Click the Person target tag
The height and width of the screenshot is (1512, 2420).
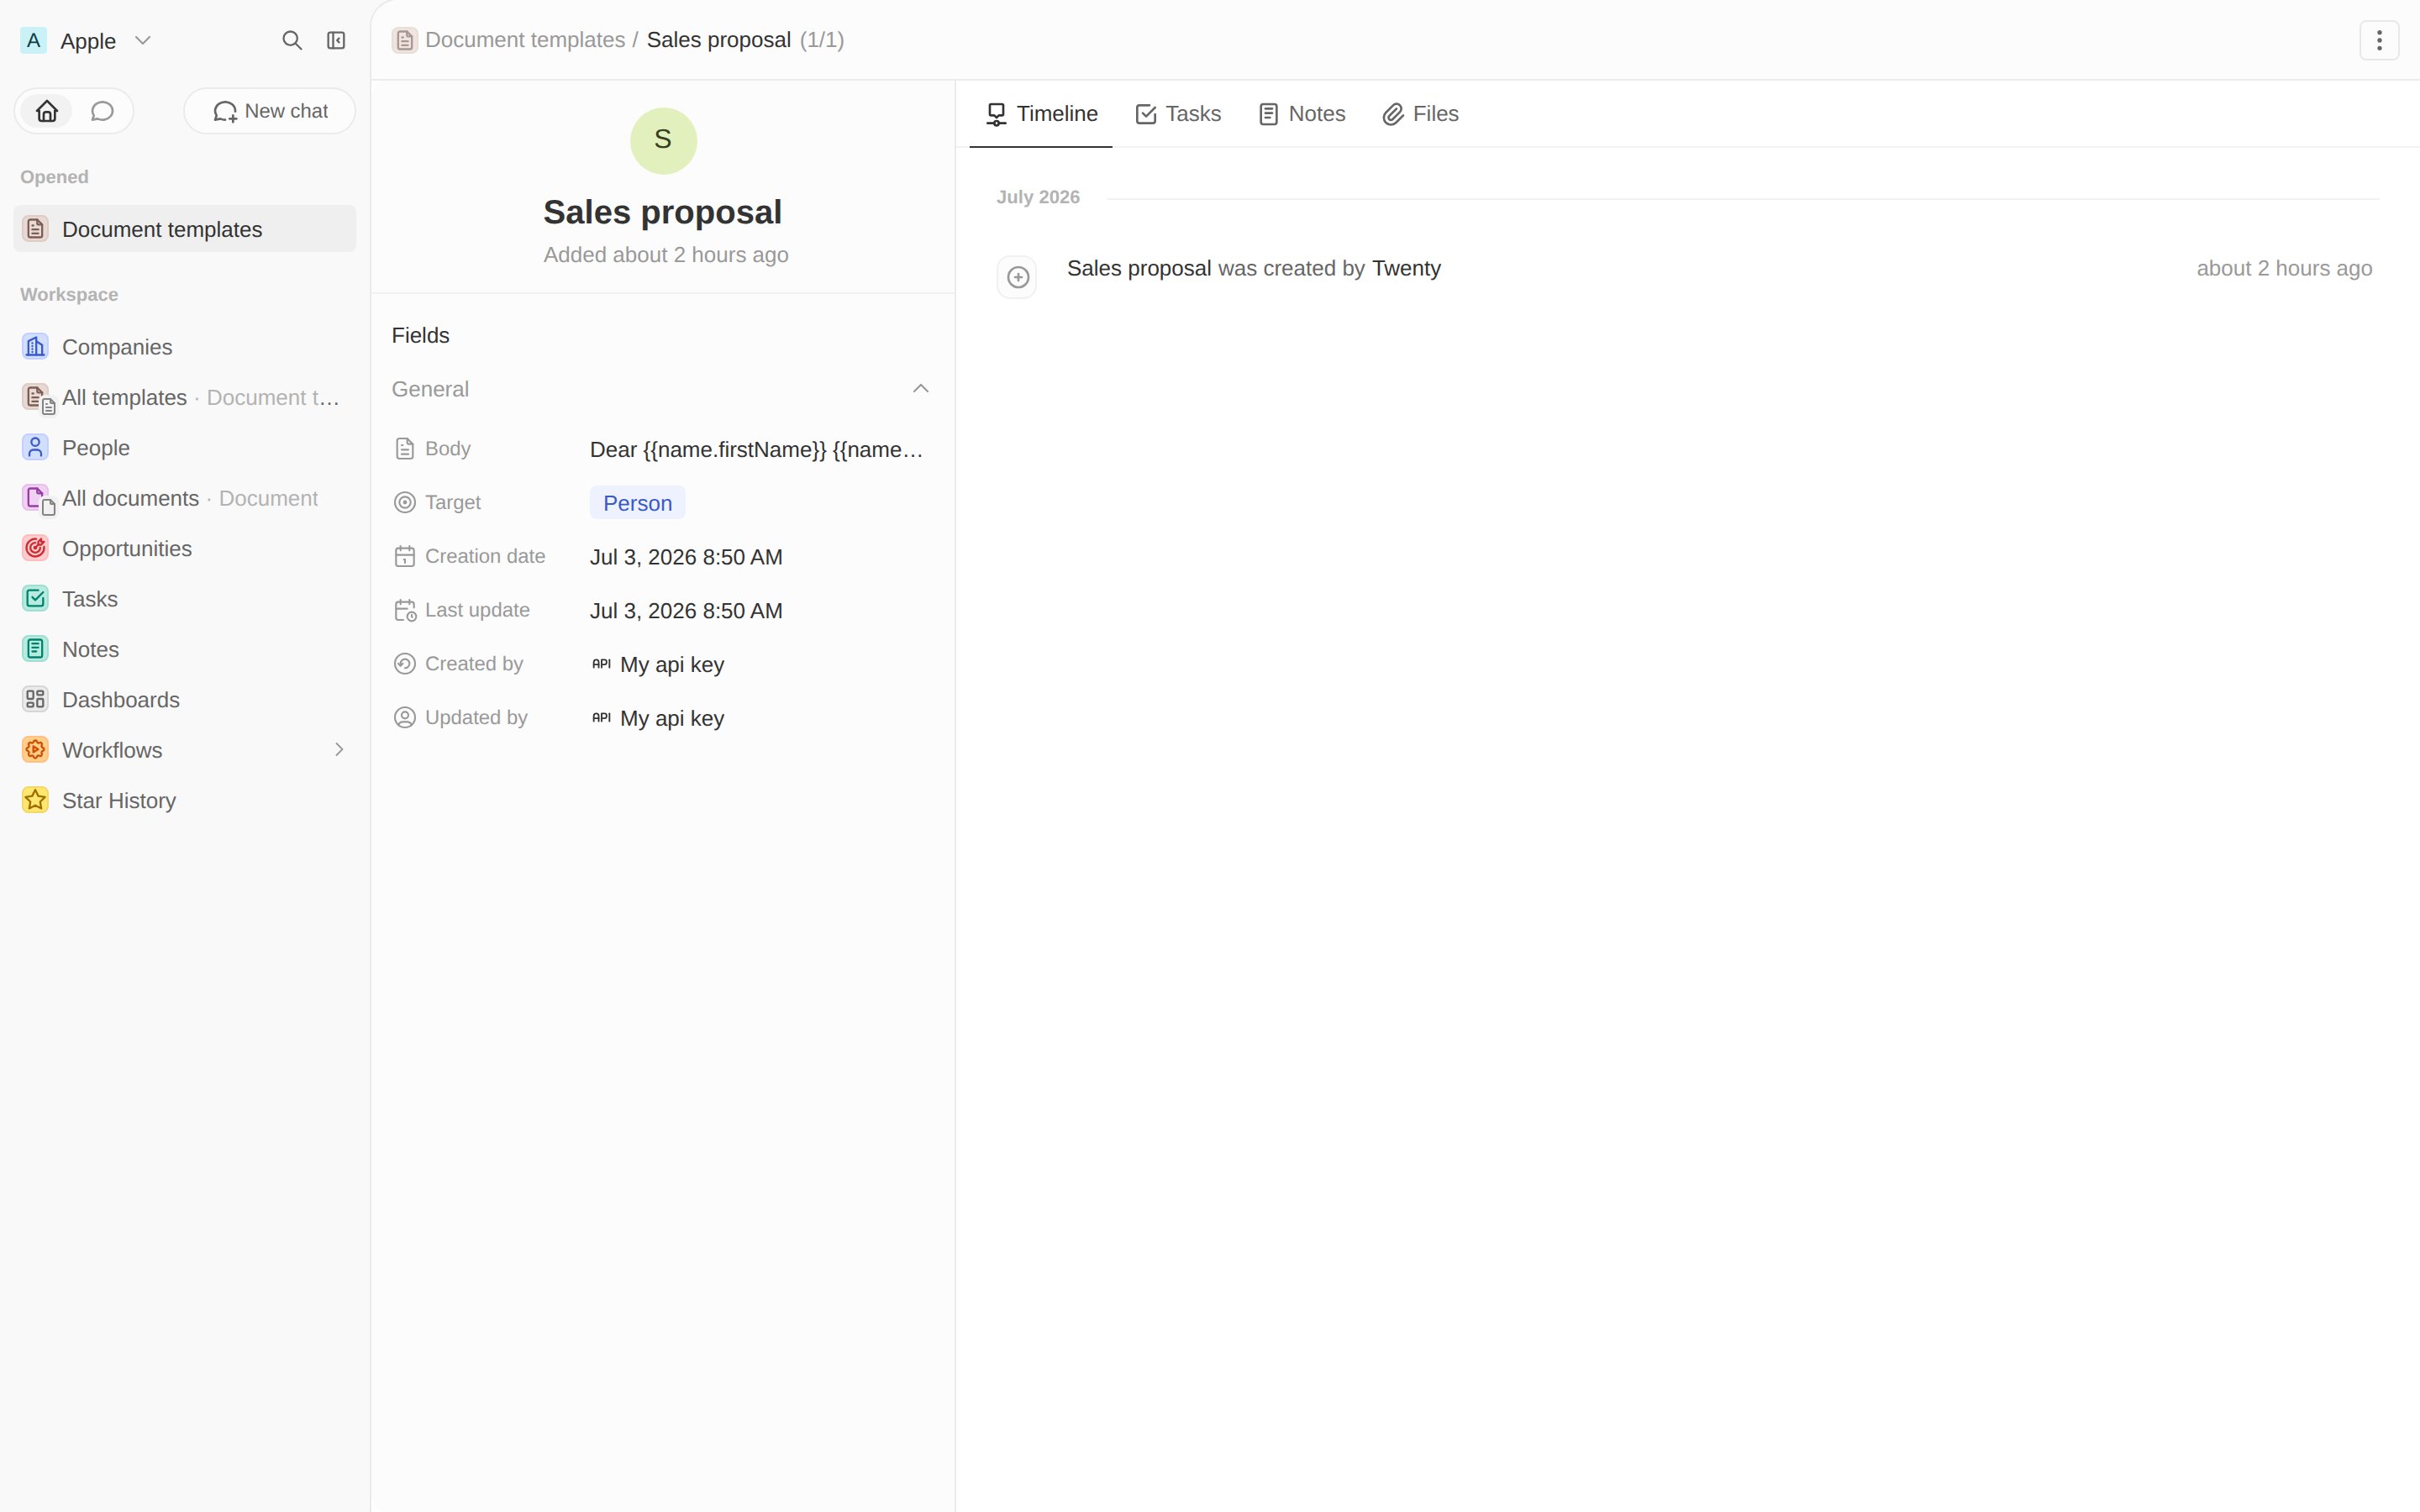tap(637, 503)
